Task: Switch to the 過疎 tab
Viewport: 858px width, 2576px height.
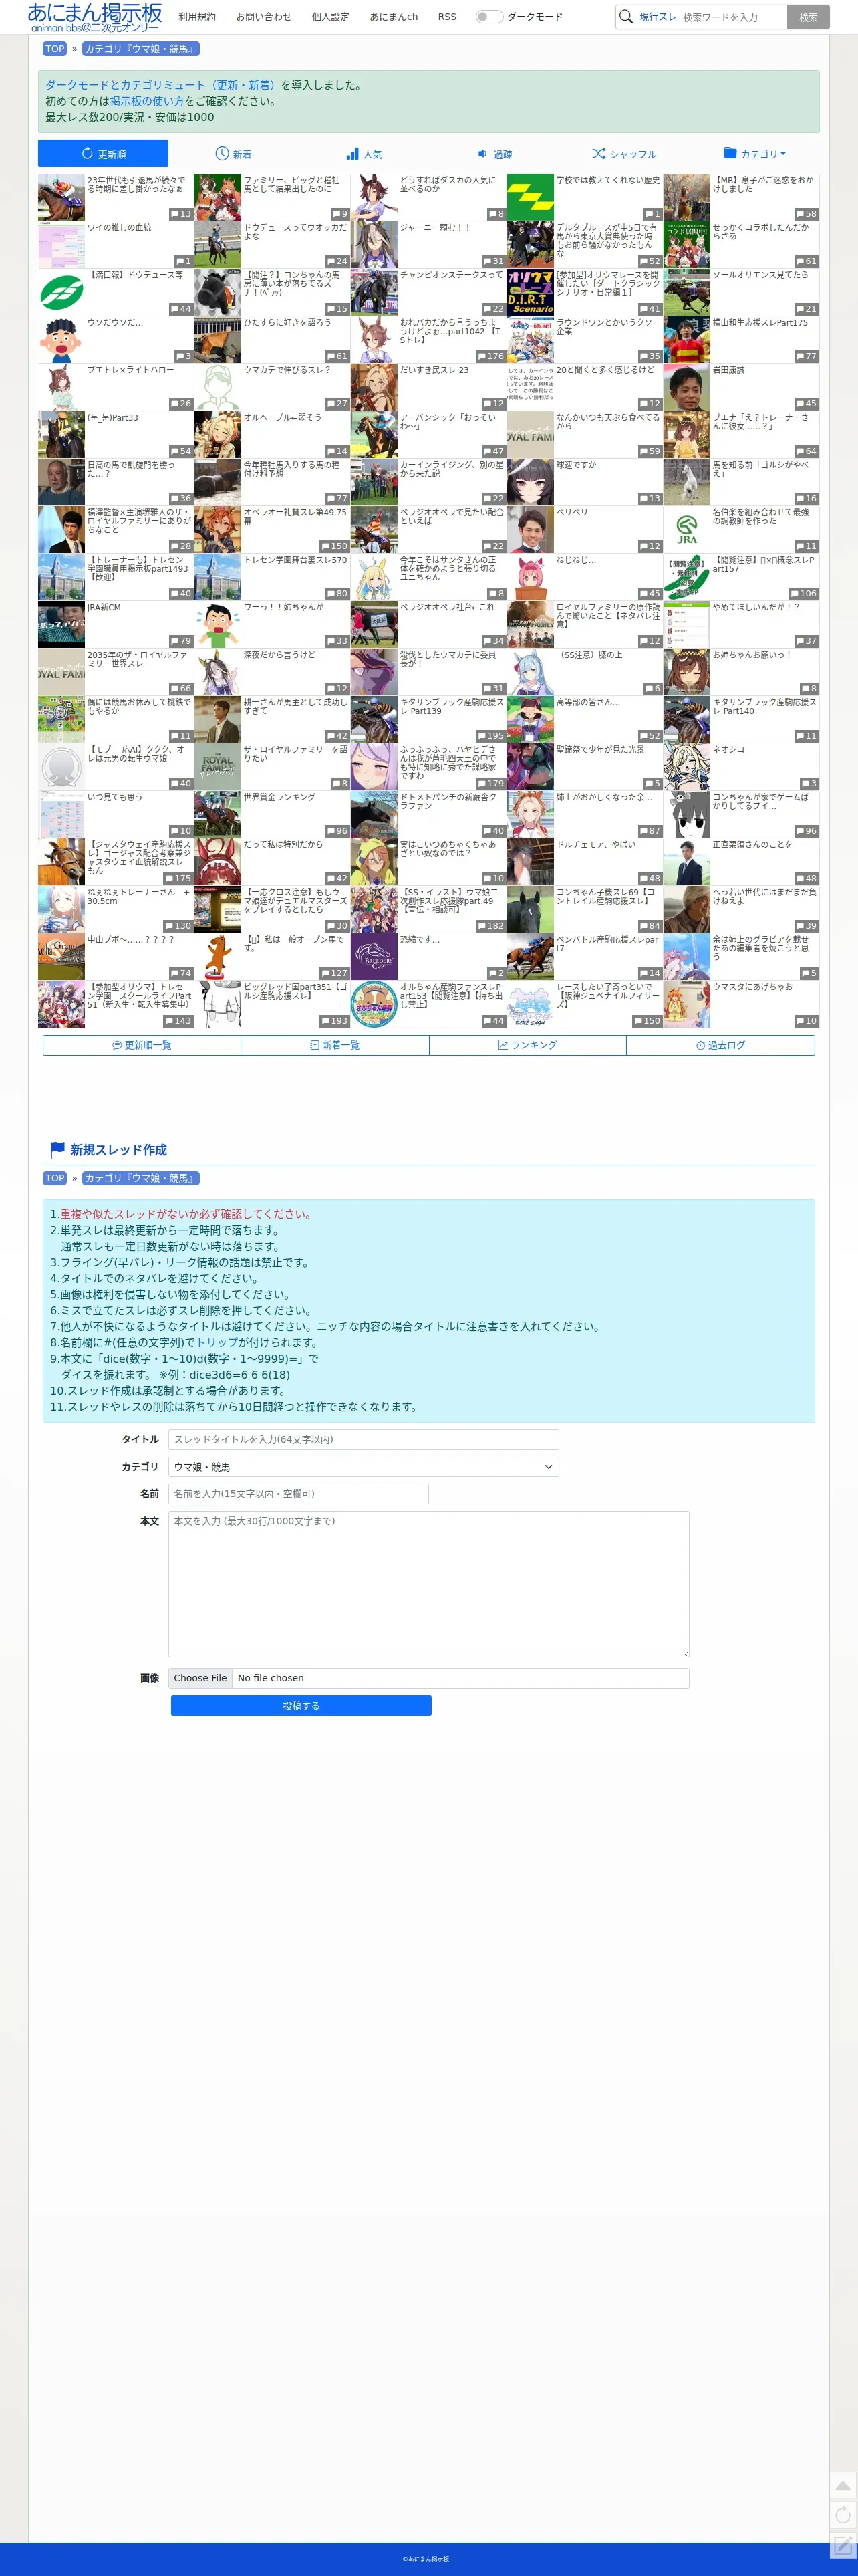Action: tap(494, 154)
